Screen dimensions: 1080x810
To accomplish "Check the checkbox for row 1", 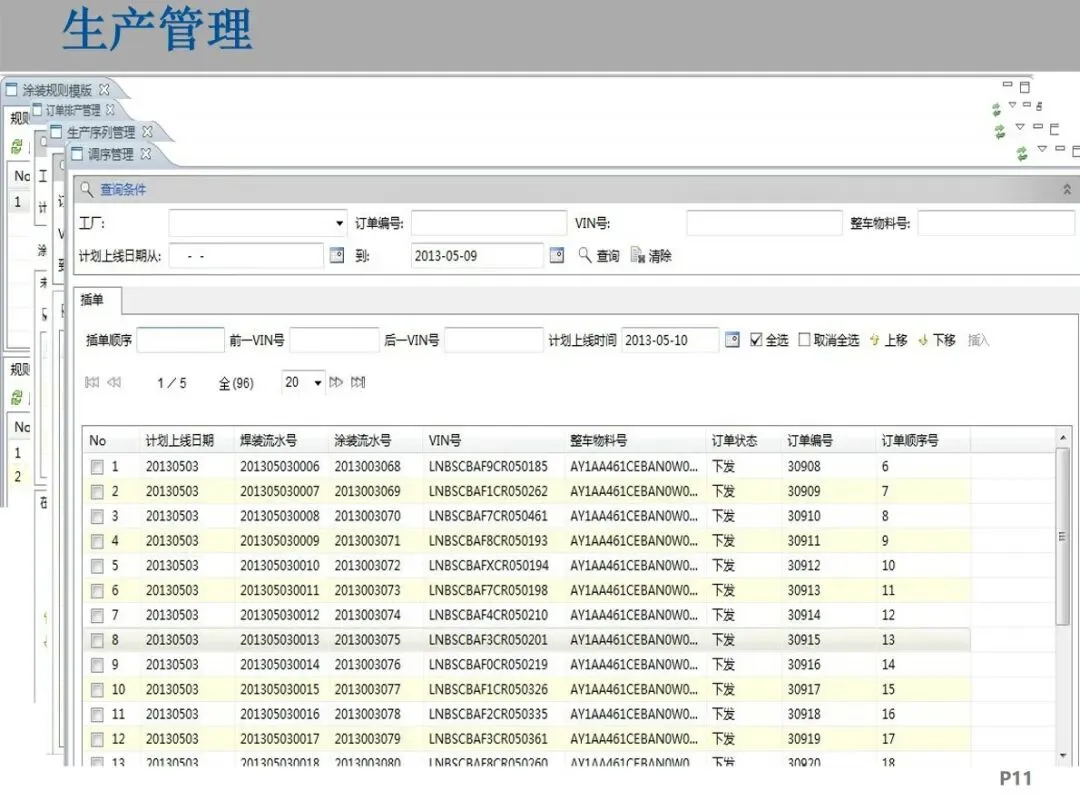I will 97,467.
